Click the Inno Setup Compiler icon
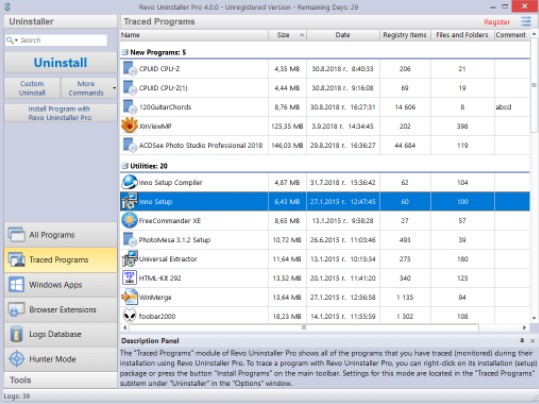 pyautogui.click(x=129, y=182)
